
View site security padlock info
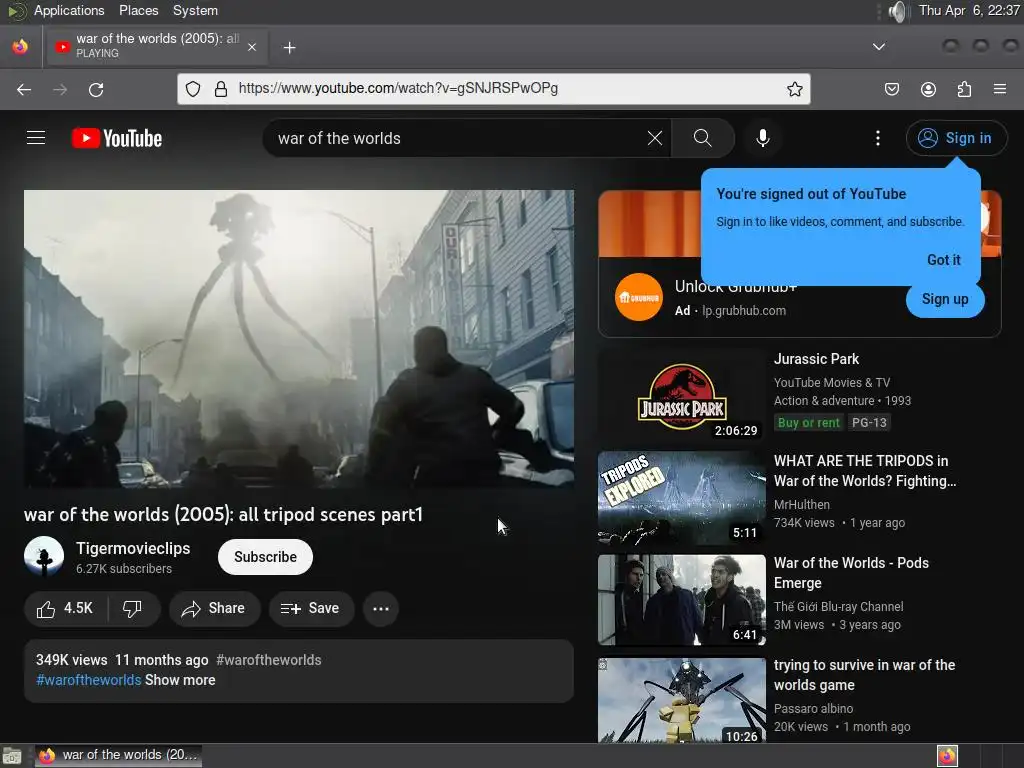click(221, 89)
